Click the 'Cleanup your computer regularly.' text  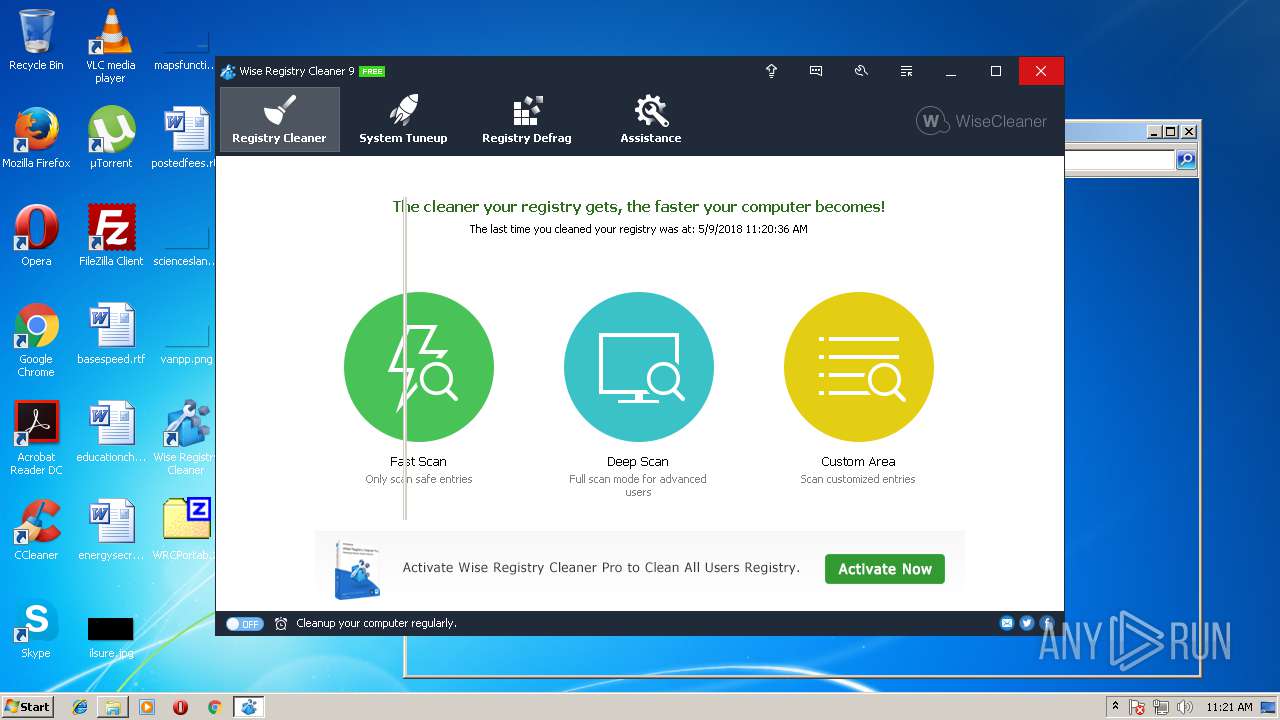click(x=377, y=623)
